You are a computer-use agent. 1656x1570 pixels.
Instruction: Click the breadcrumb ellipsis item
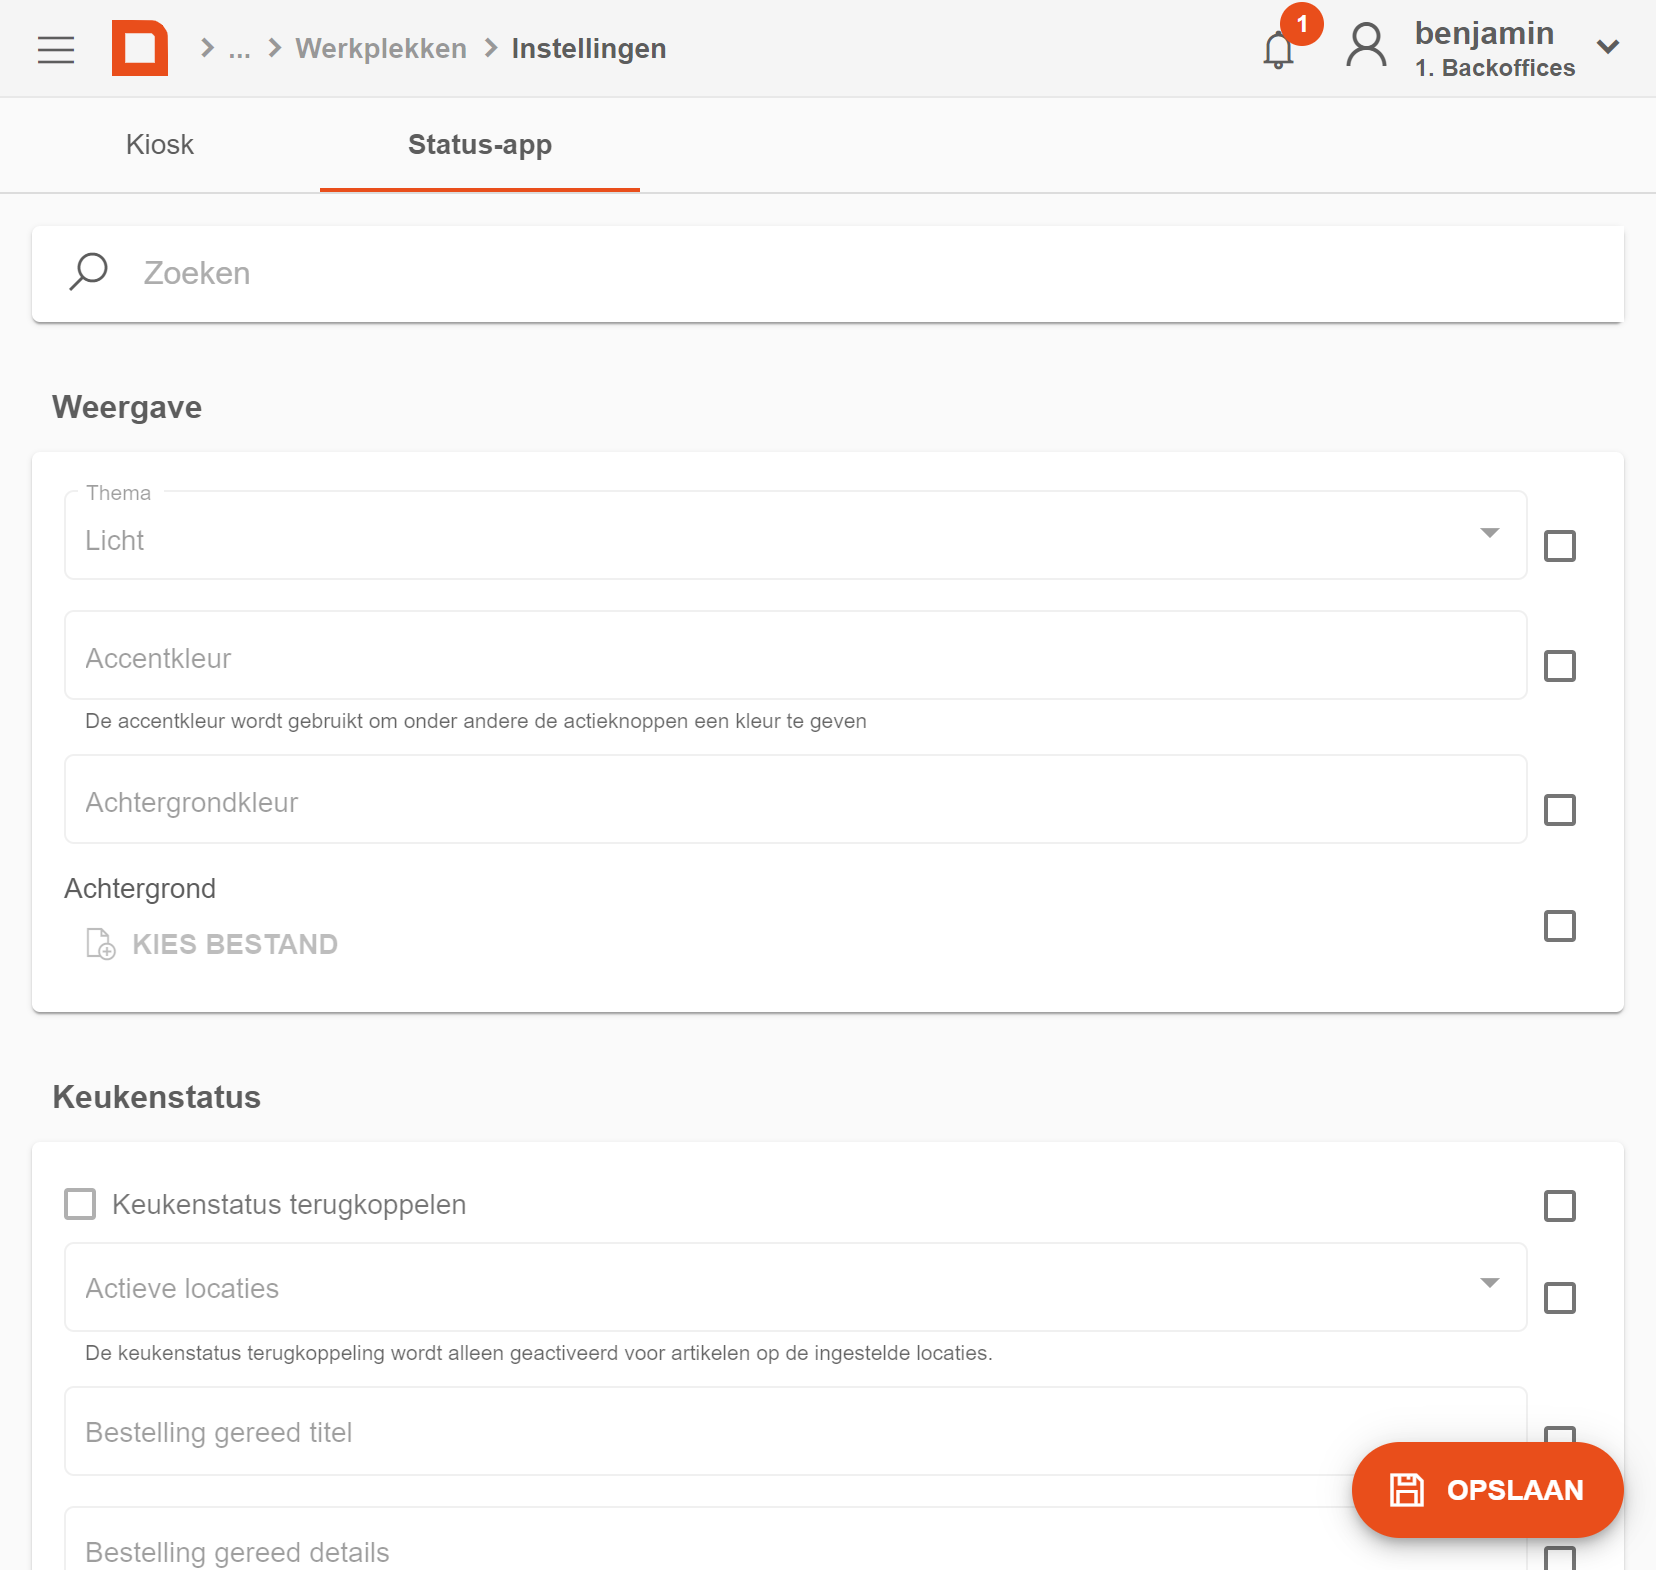pyautogui.click(x=239, y=49)
